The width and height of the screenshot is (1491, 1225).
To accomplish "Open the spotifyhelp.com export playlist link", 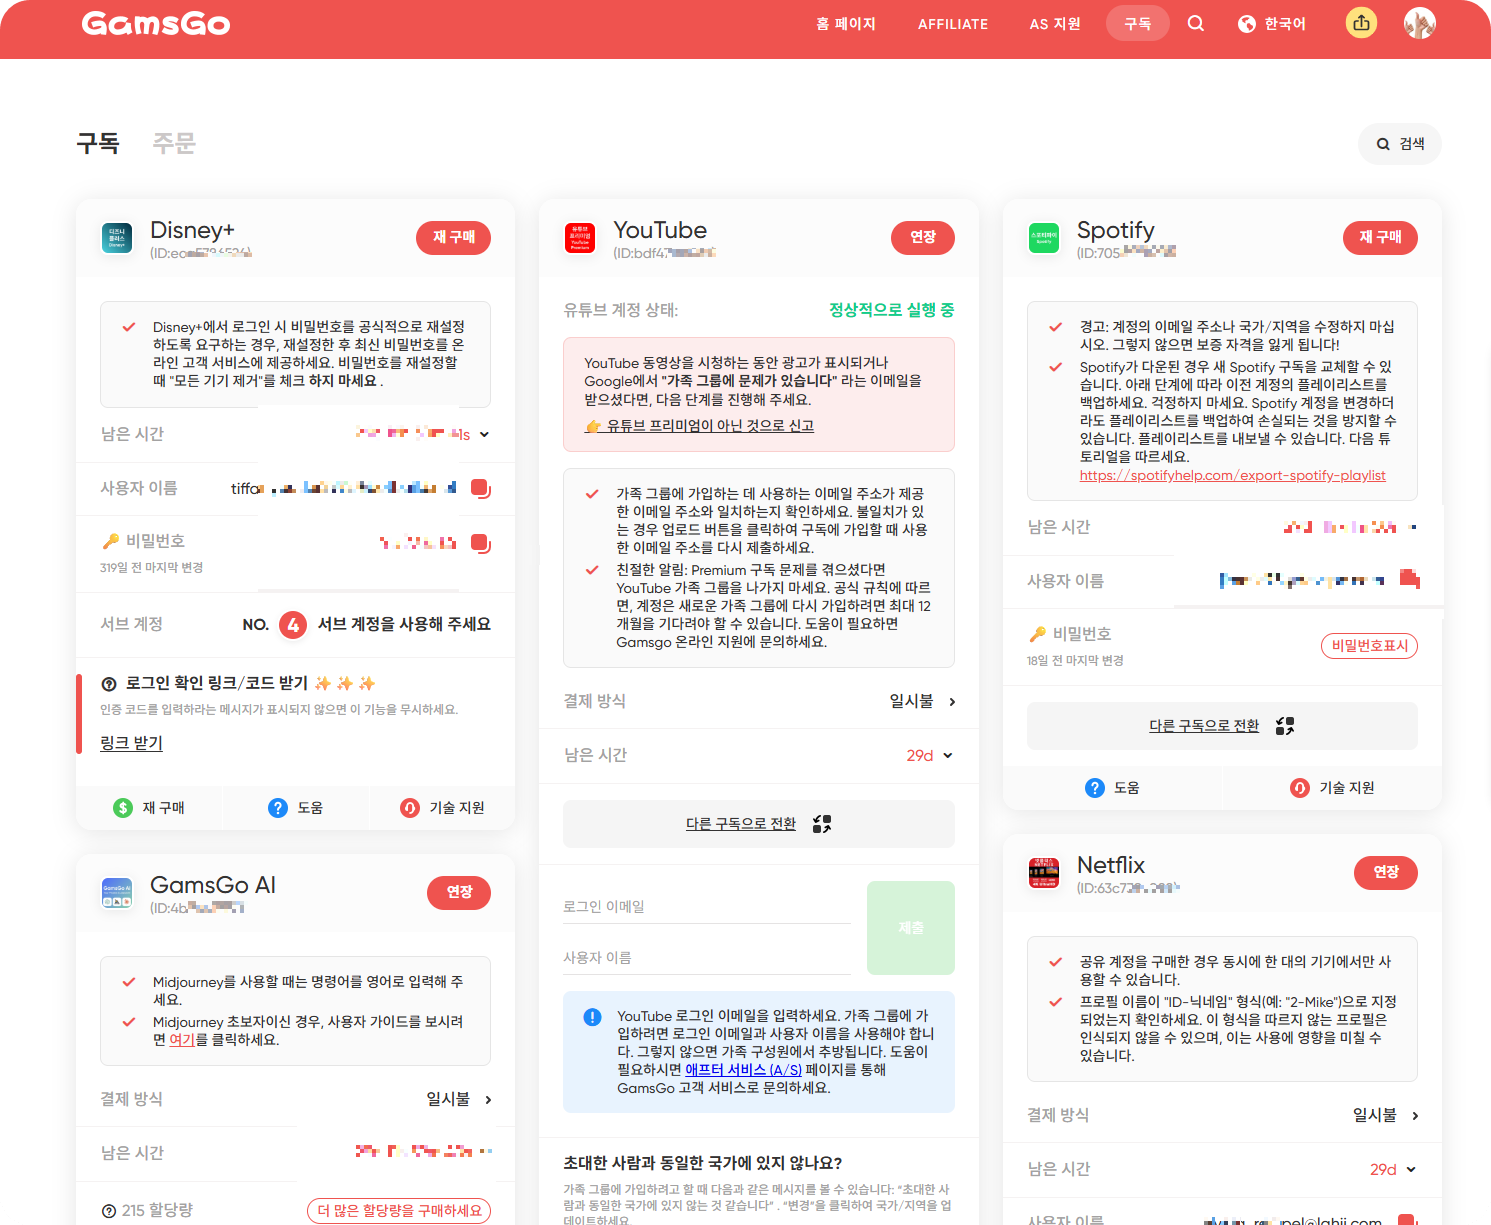I will (1232, 476).
